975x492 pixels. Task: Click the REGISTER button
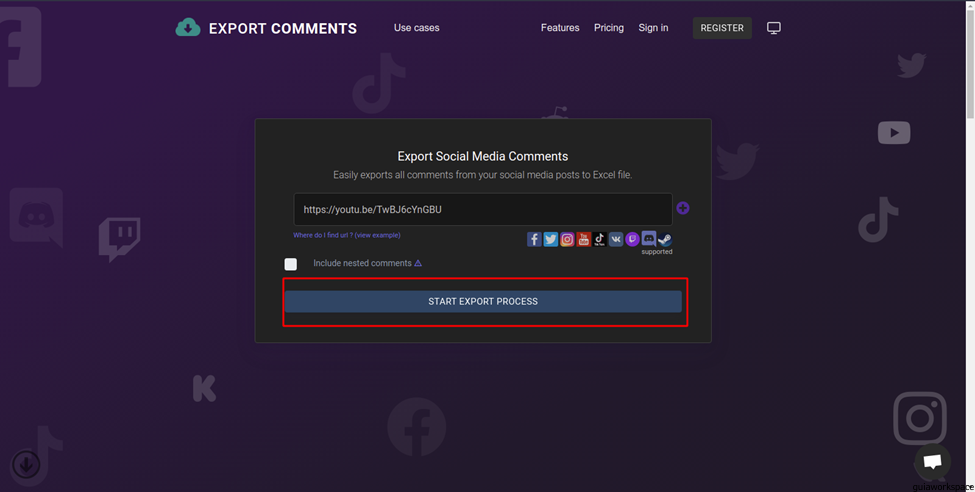pos(722,28)
